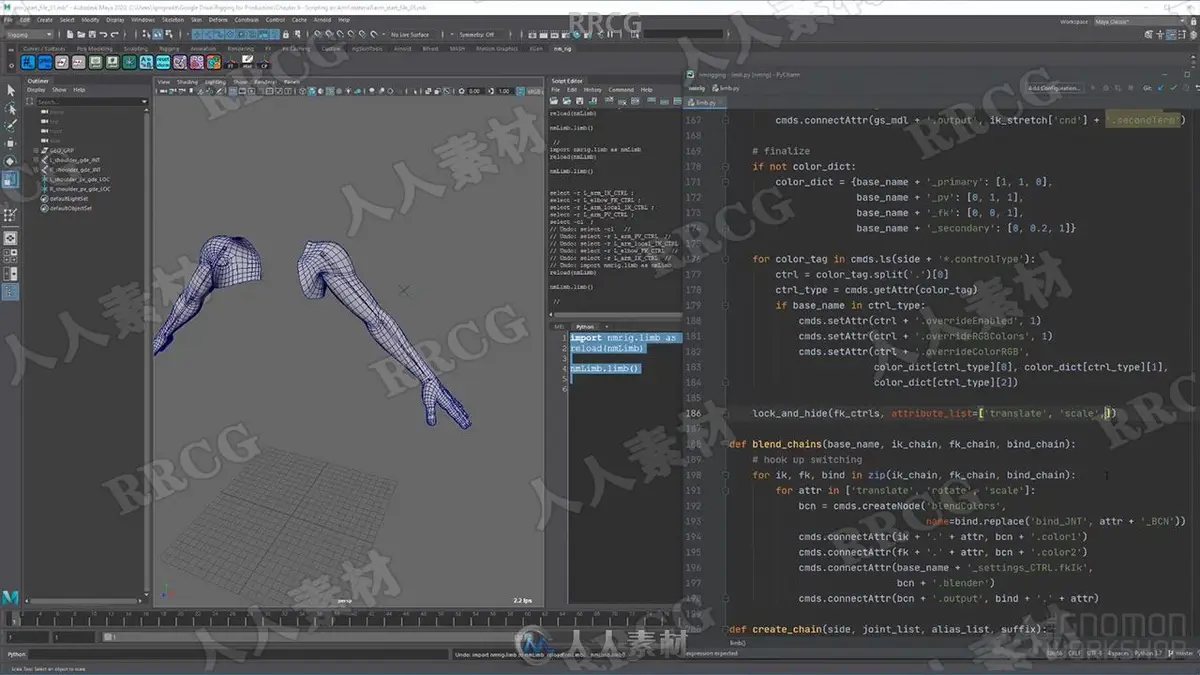
Task: Choose the Move tool in left toolbox
Action: [10, 144]
